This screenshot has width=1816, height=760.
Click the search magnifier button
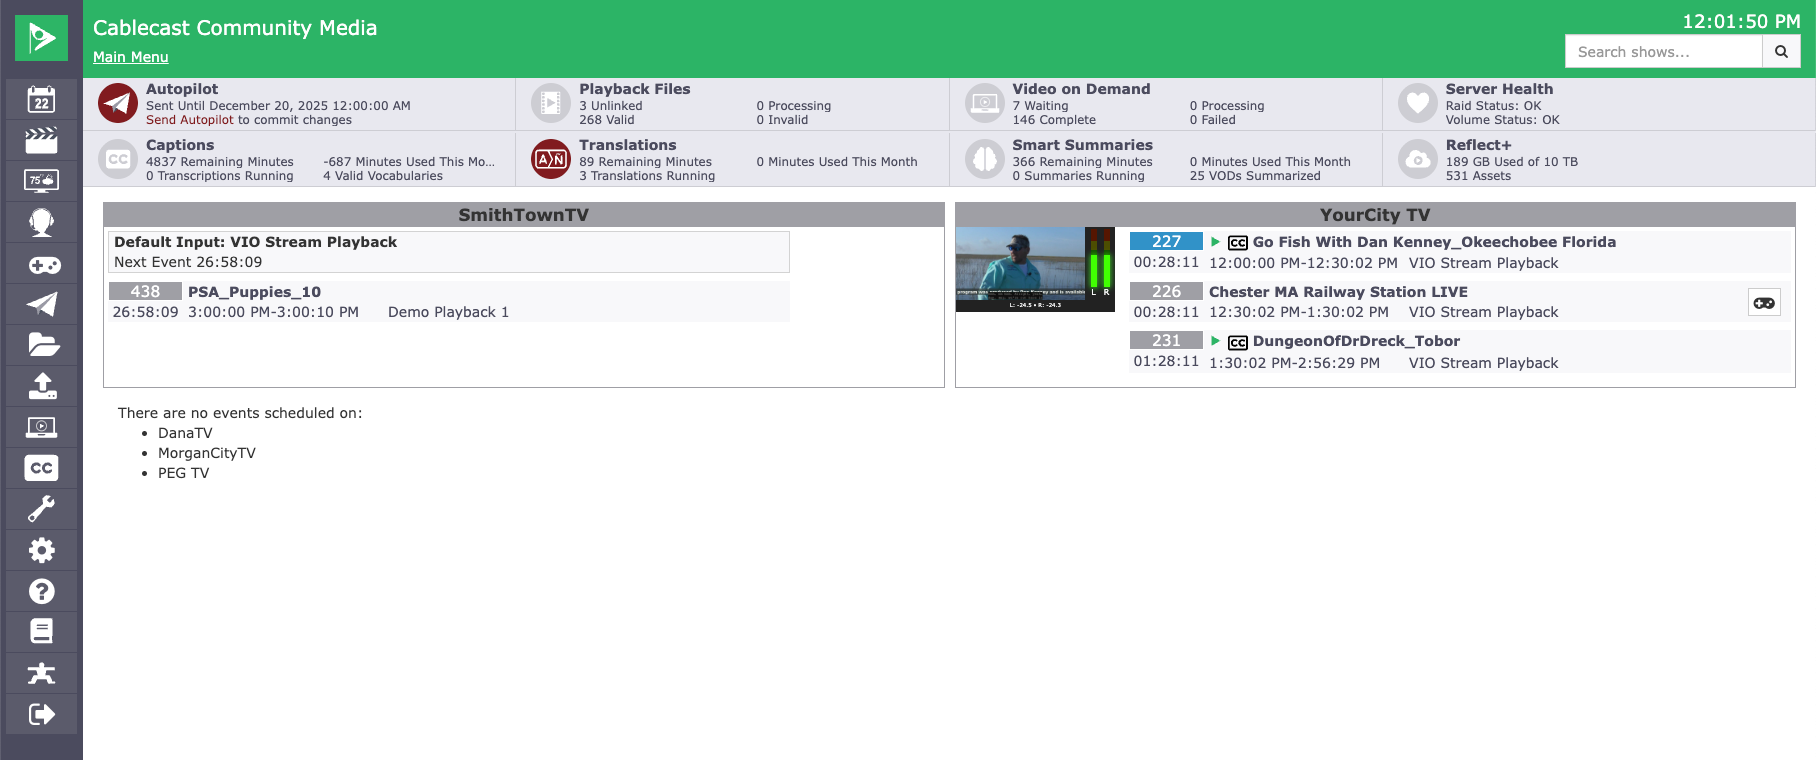coord(1781,51)
